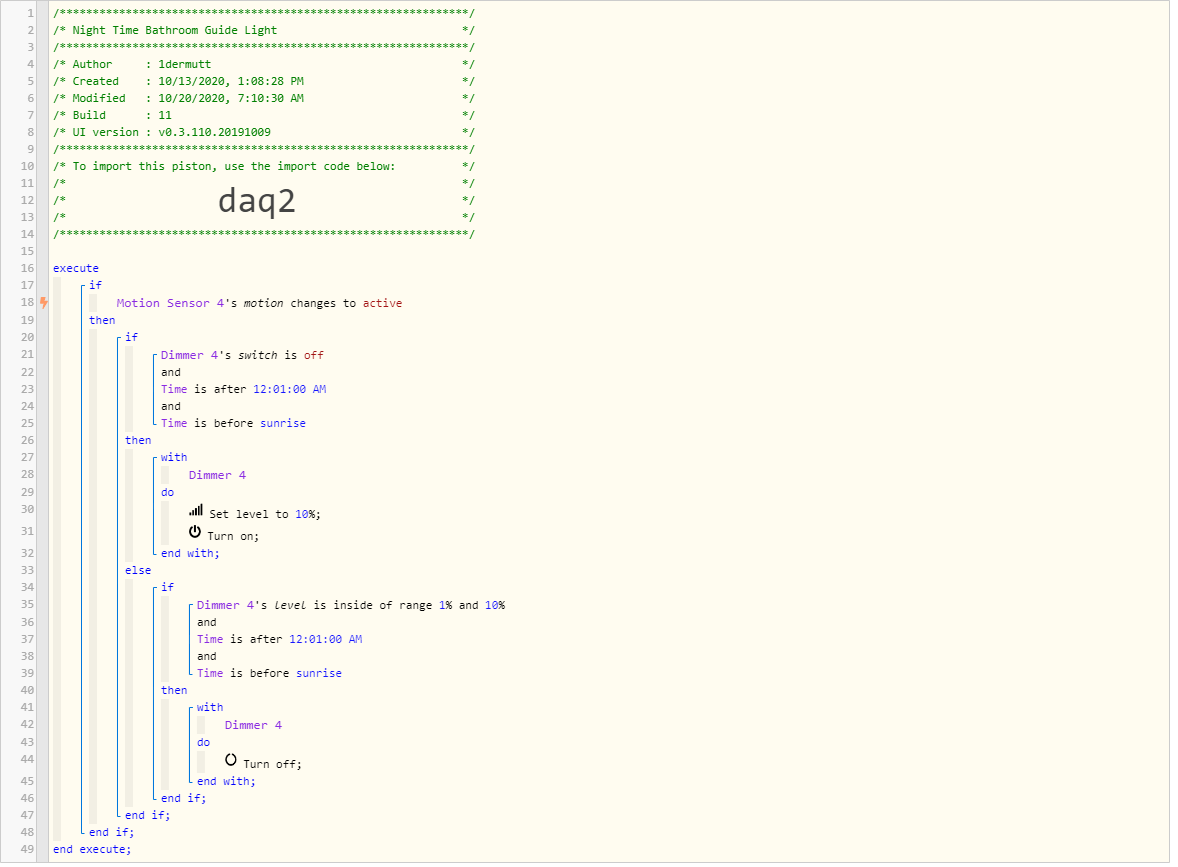The width and height of the screenshot is (1178, 867).
Task: Click the power icon next to Turn on
Action: coord(195,534)
